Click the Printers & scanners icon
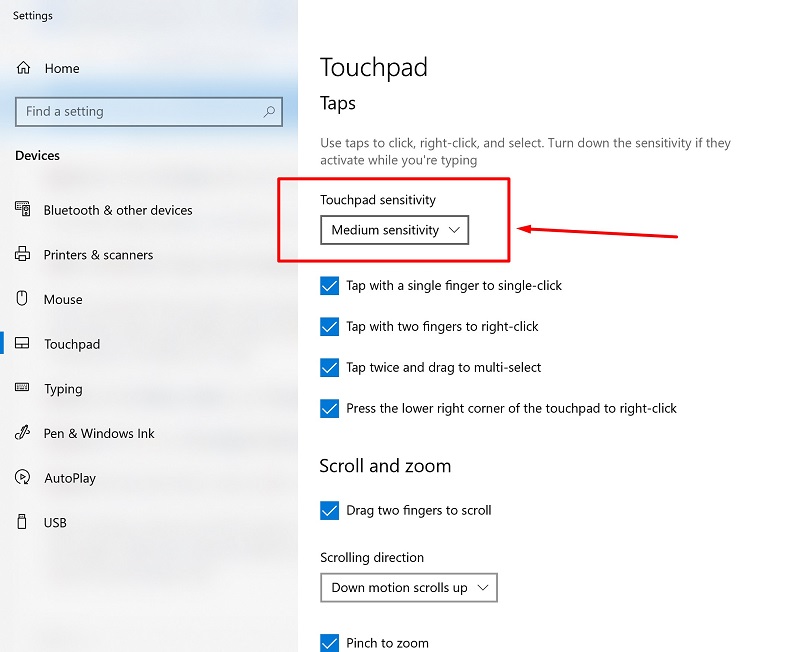This screenshot has width=800, height=652. (23, 254)
